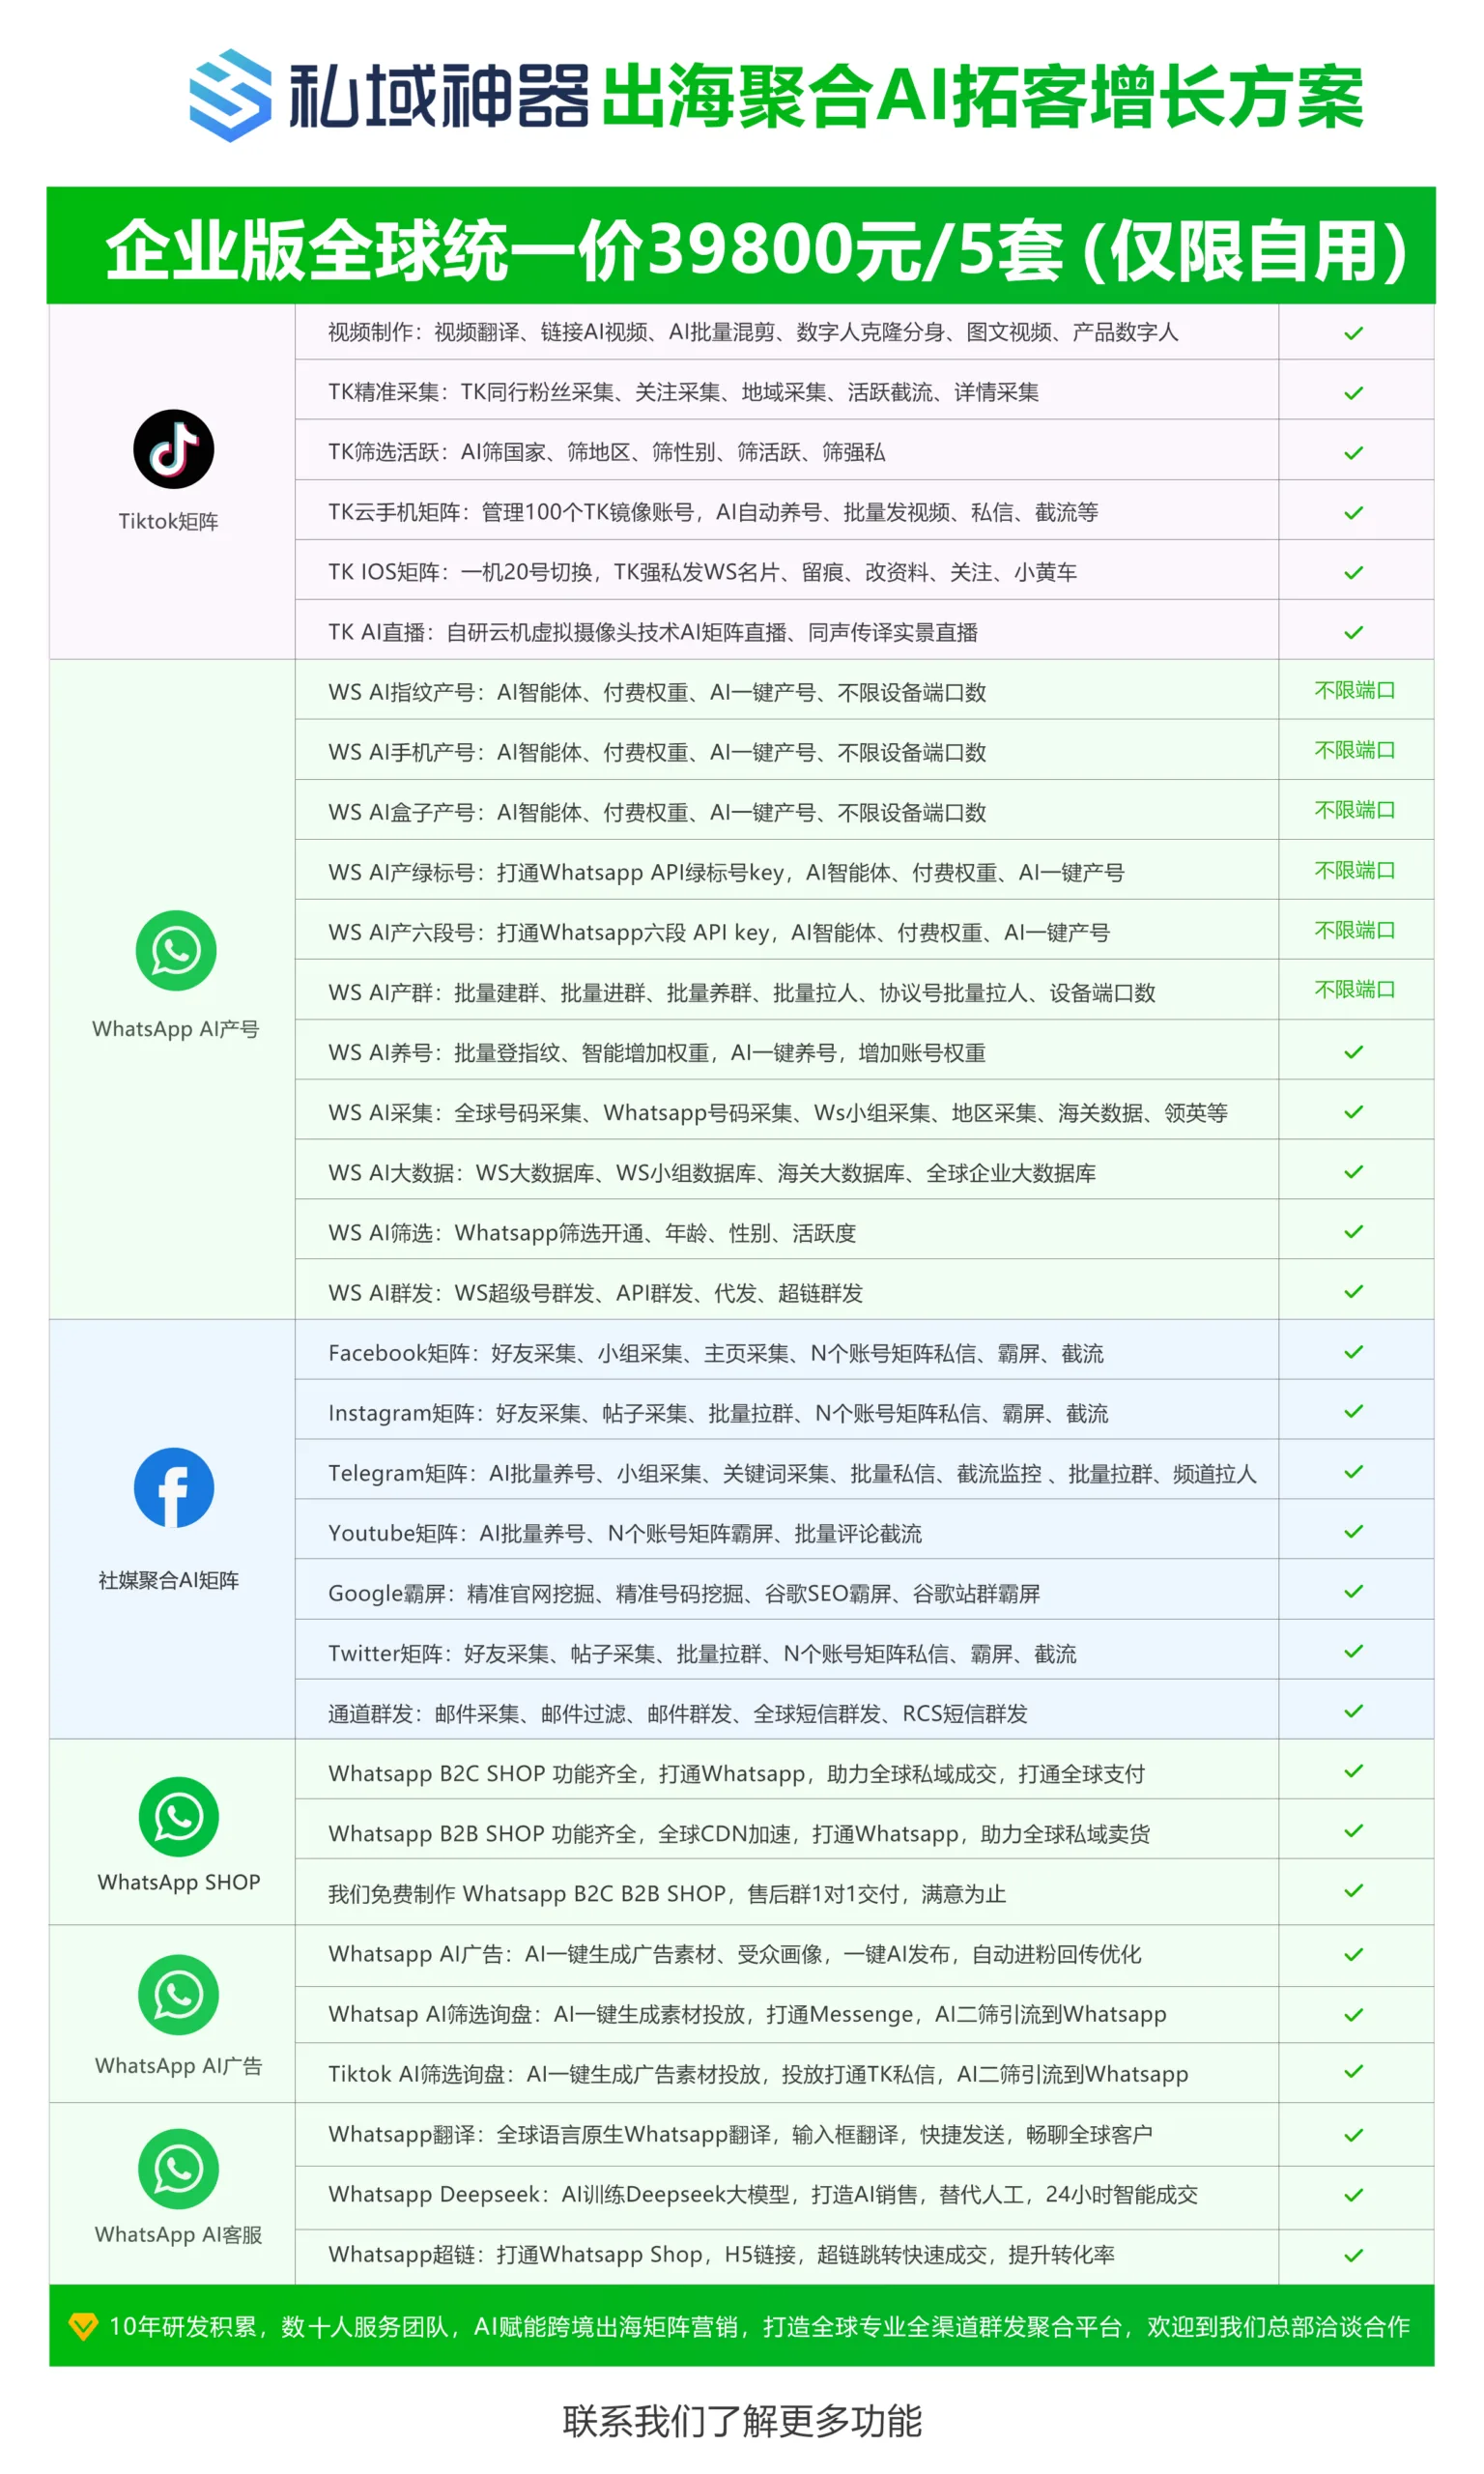Image resolution: width=1484 pixels, height=2474 pixels.
Task: Click the checkmark in the WS AI大数据 row
Action: coord(1354,1172)
